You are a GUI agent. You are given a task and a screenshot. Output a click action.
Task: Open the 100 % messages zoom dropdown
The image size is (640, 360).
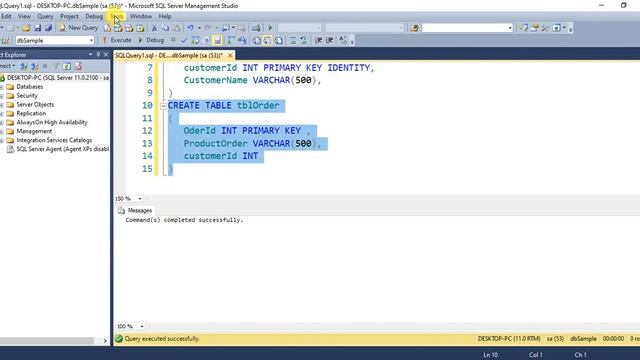(x=142, y=327)
